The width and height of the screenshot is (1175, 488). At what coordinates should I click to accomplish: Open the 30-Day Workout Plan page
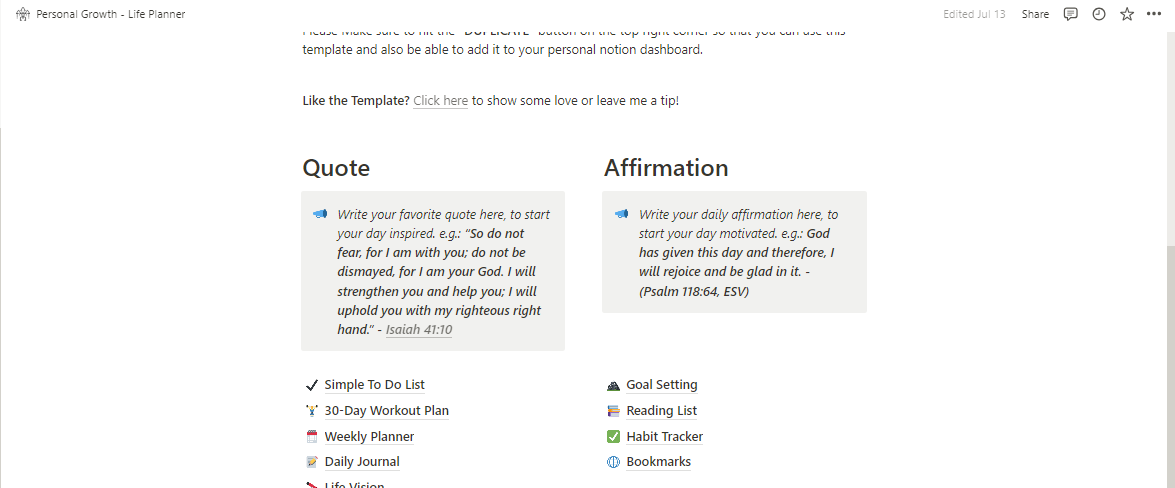[387, 411]
